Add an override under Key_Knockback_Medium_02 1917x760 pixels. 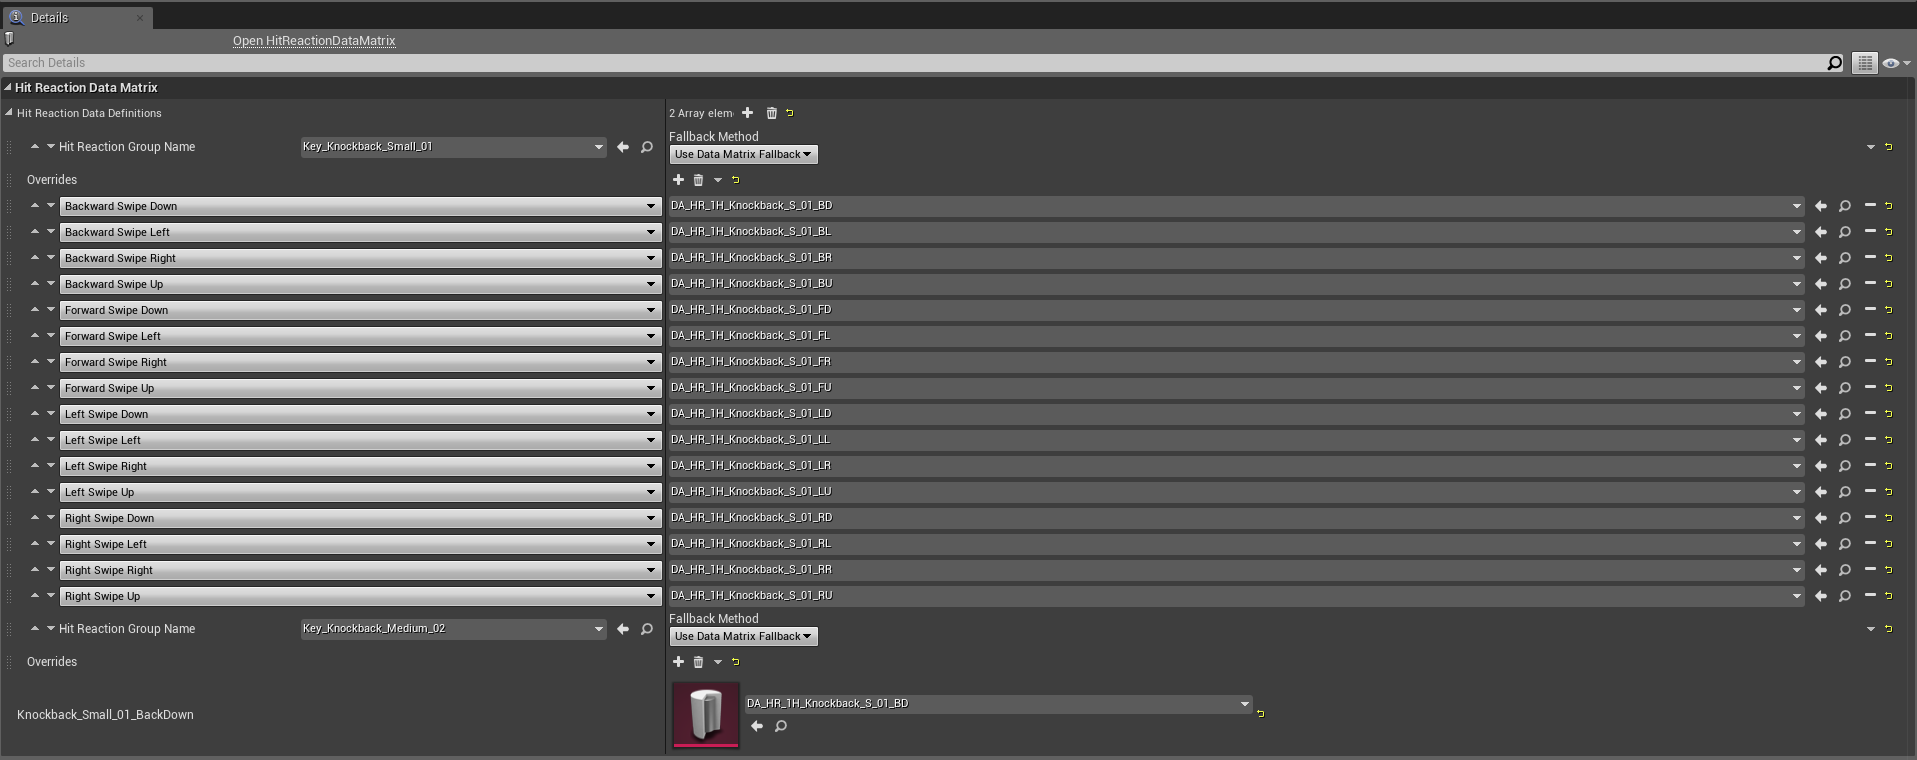pos(678,662)
